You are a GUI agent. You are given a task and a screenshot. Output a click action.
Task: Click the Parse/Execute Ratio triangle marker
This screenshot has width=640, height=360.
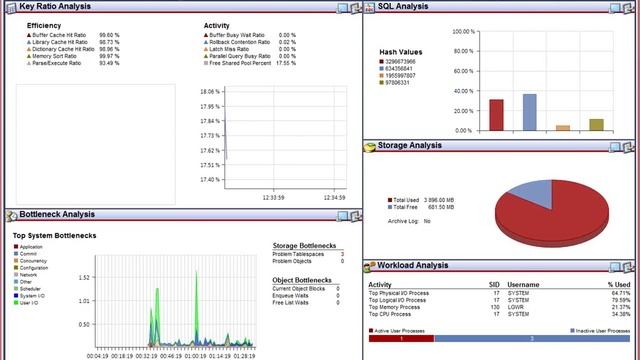(29, 63)
